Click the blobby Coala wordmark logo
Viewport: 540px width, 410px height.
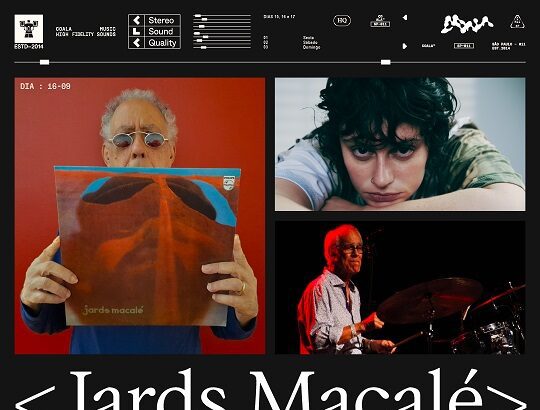click(x=467, y=24)
